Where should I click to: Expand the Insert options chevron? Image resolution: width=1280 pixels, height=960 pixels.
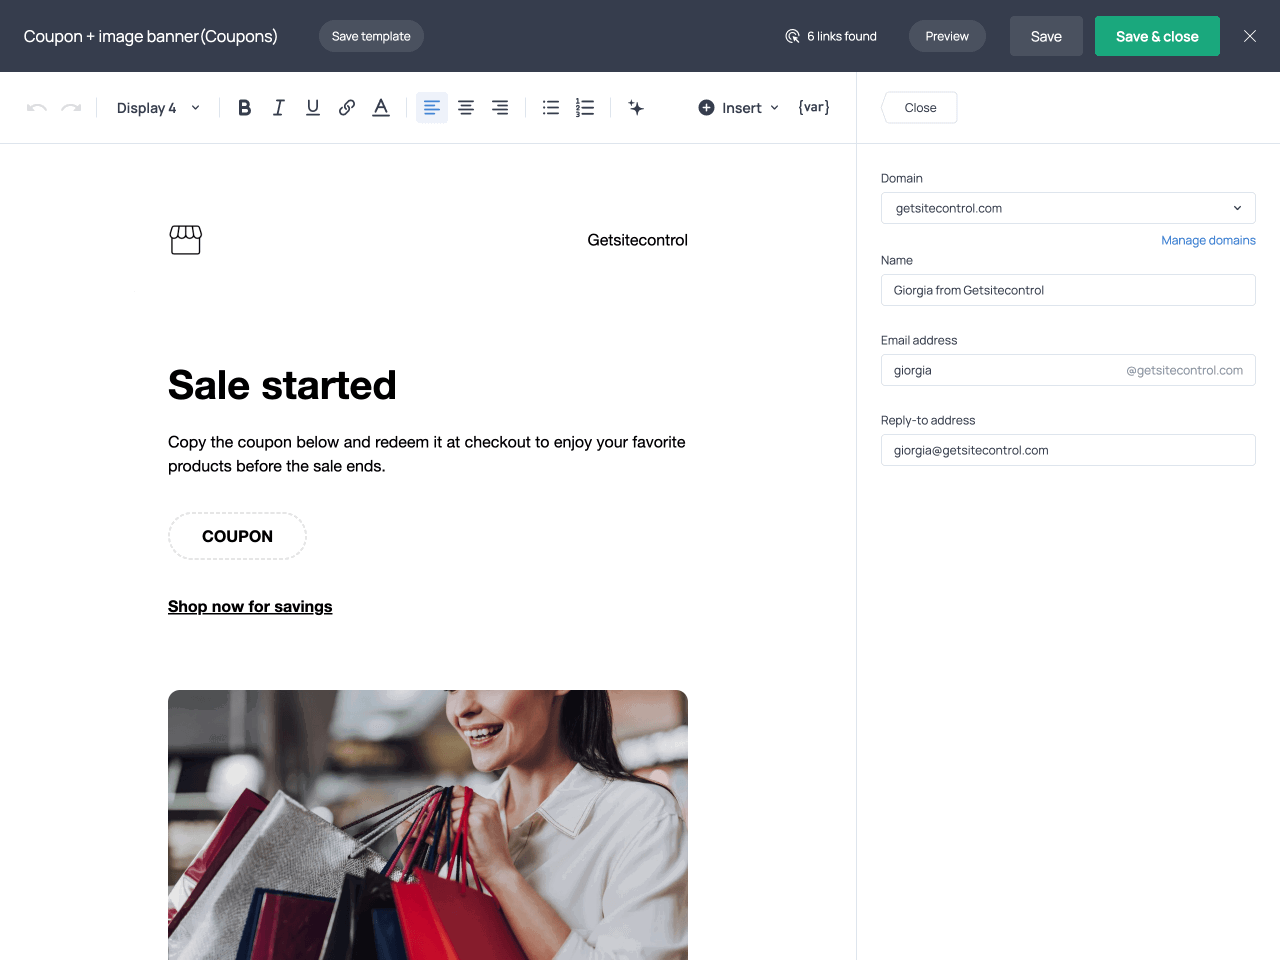pos(774,107)
